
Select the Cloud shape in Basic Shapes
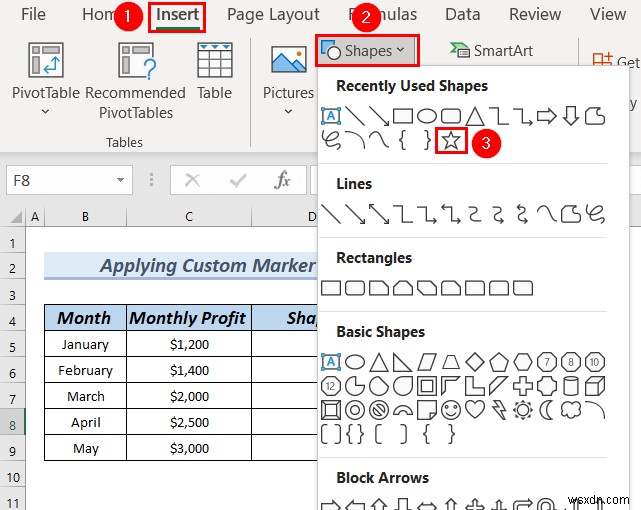point(571,410)
